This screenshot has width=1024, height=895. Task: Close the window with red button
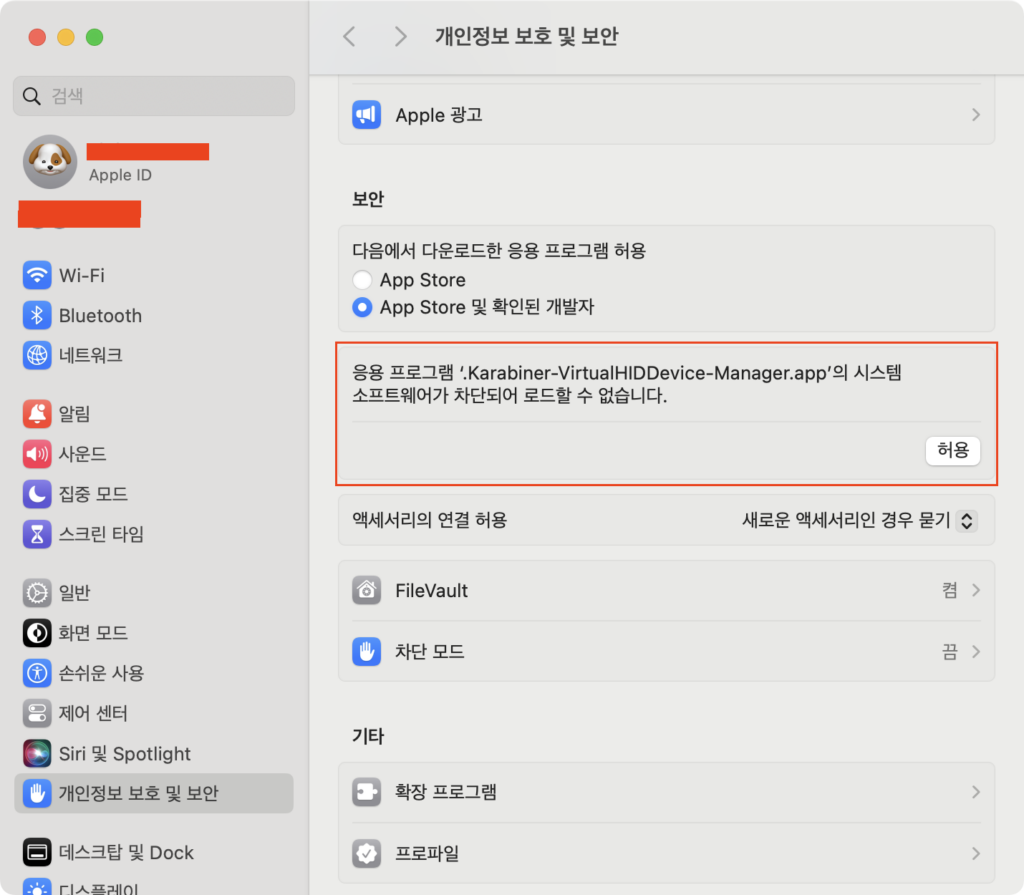tap(37, 37)
